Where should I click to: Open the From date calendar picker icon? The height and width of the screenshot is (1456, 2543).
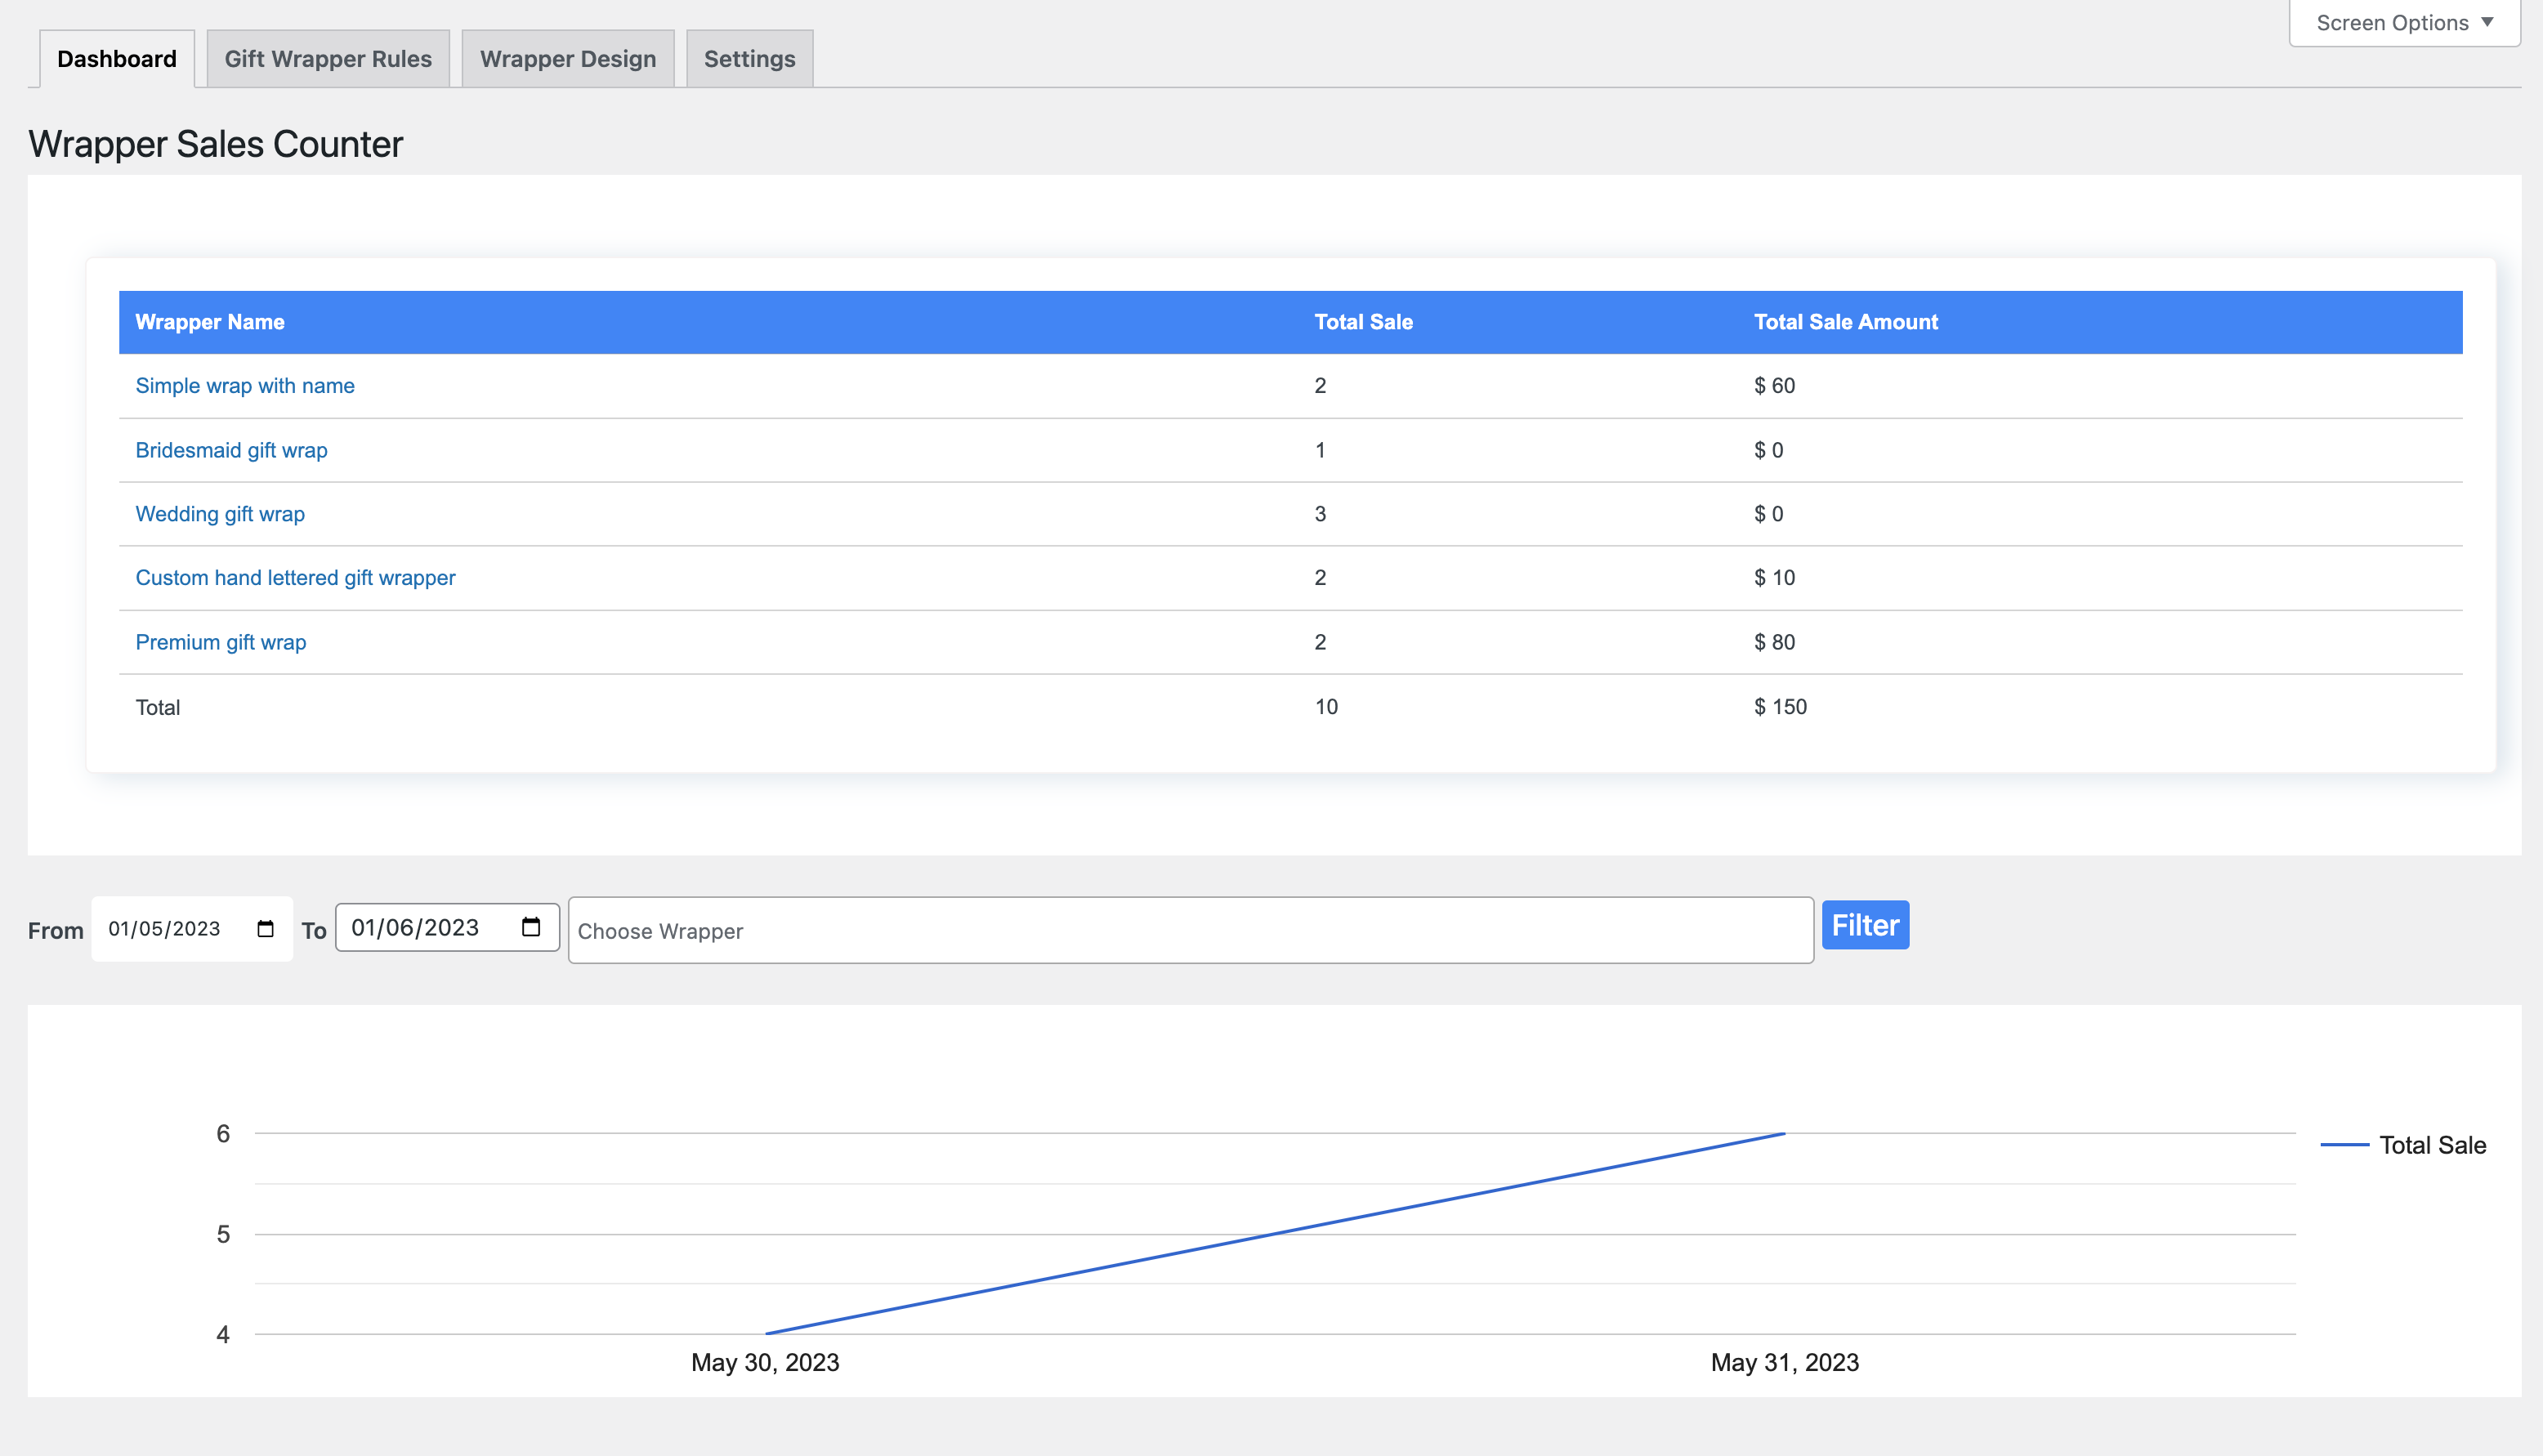point(265,929)
